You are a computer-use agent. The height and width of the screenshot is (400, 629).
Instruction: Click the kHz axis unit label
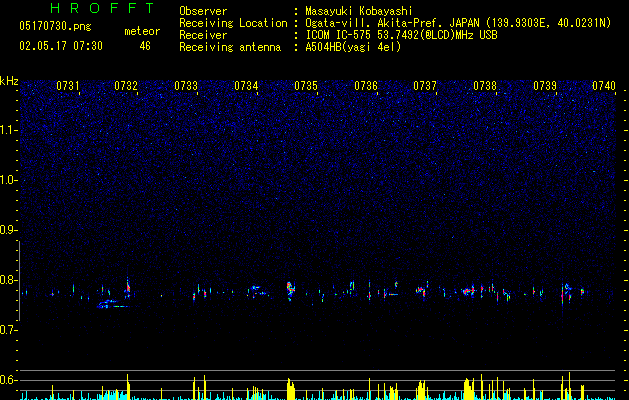coord(9,81)
